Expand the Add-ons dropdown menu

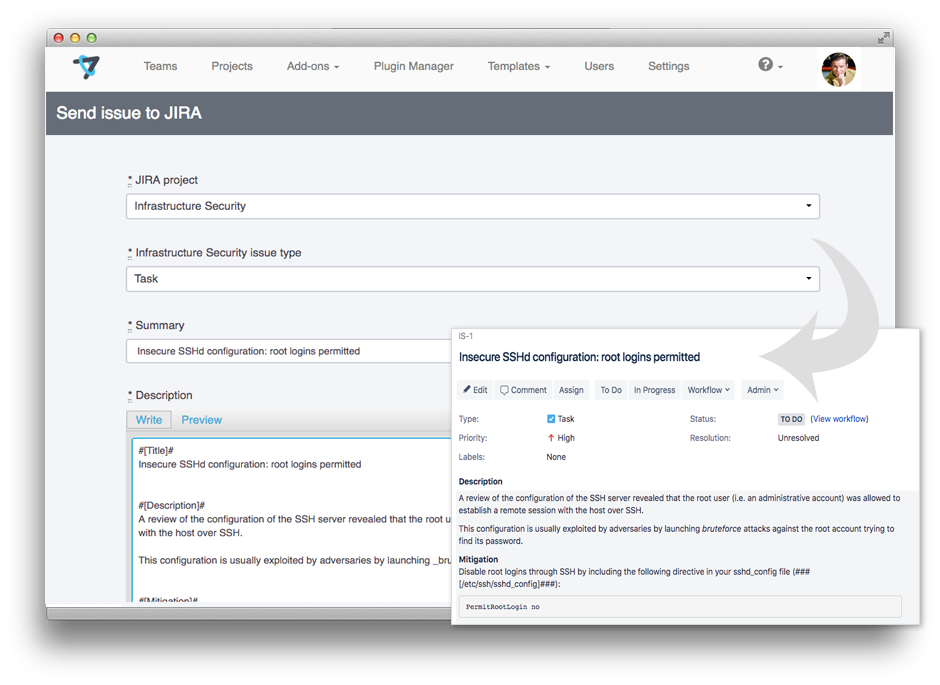pyautogui.click(x=312, y=66)
